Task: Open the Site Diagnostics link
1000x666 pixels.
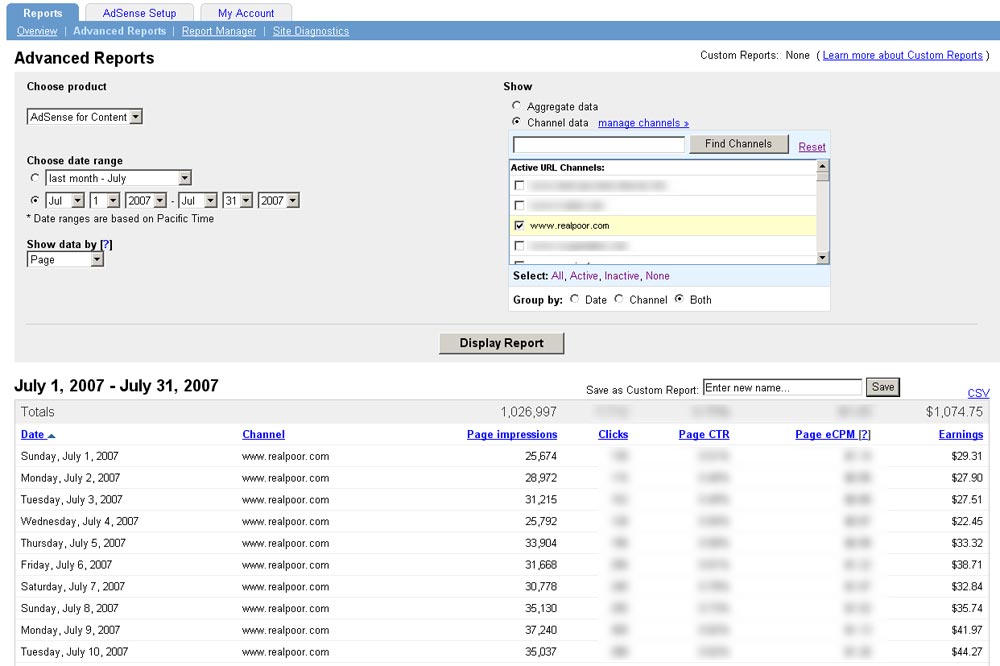Action: (x=311, y=31)
